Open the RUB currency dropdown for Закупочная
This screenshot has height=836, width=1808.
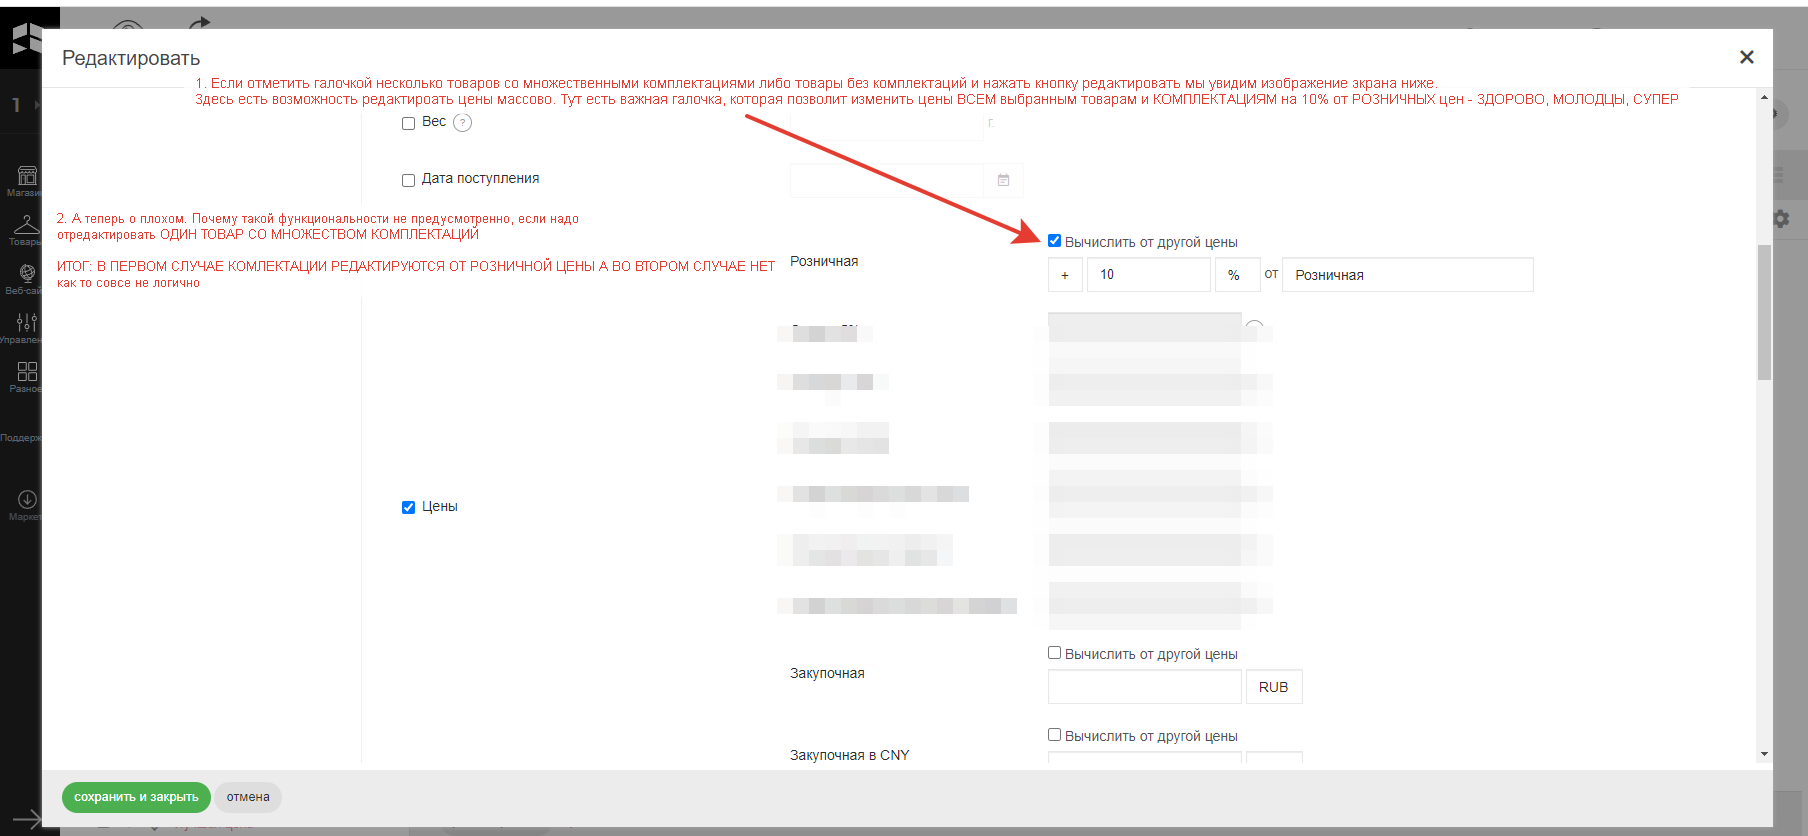[x=1273, y=687]
